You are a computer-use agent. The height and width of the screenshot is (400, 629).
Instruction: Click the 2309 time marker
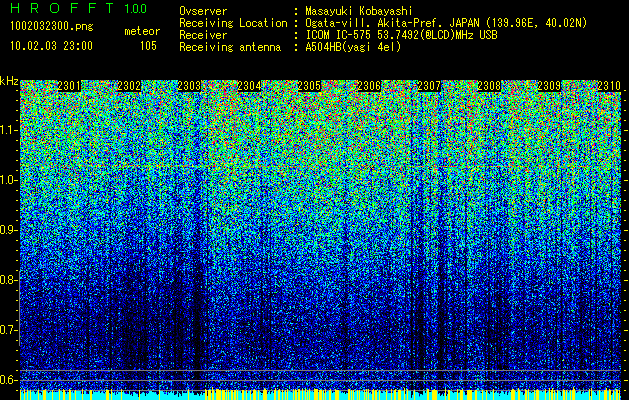click(x=549, y=86)
